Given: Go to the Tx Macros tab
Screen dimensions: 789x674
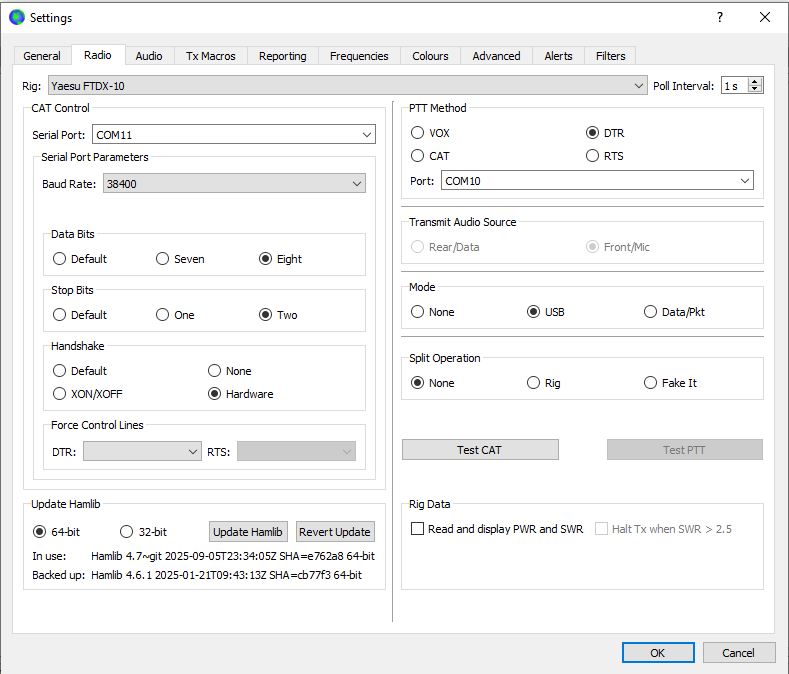Looking at the screenshot, I should [211, 56].
